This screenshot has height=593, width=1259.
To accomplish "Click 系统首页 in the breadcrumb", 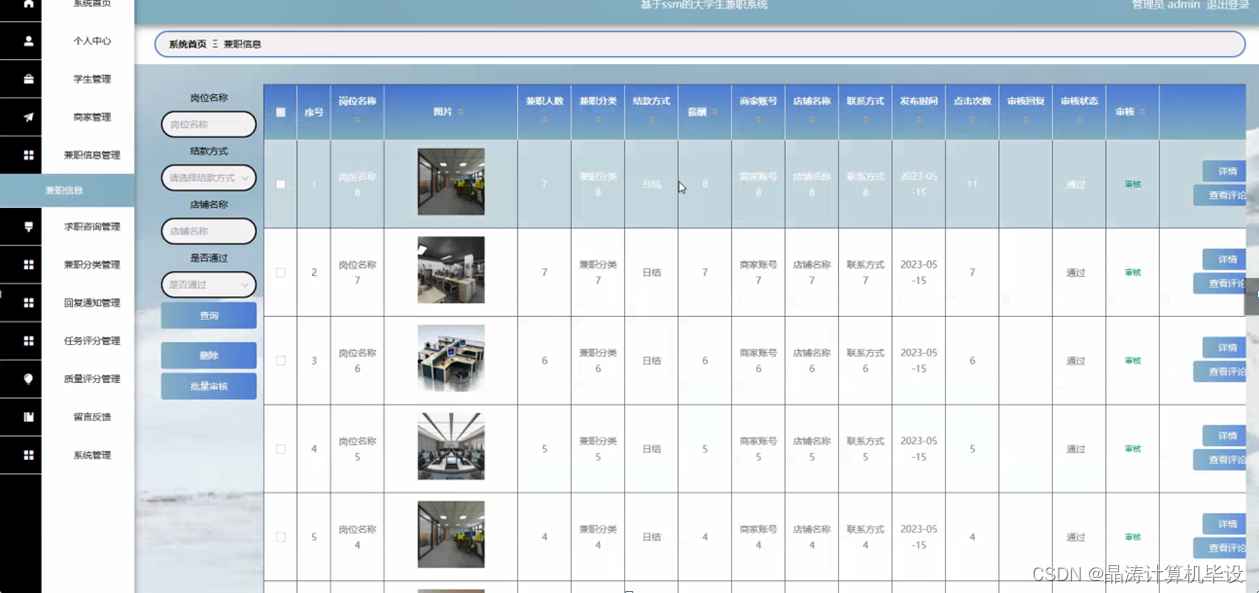I will pos(187,44).
